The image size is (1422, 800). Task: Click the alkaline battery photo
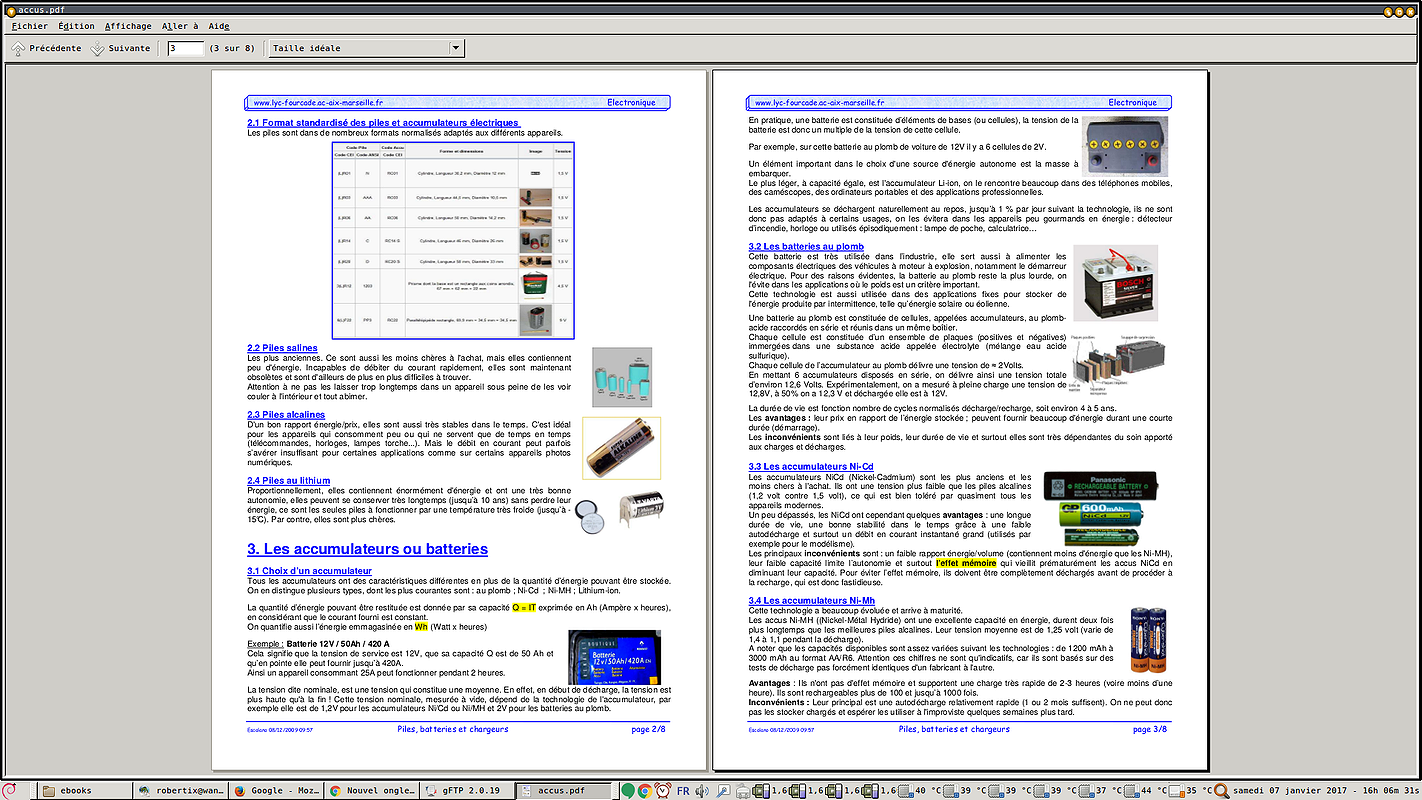(x=621, y=448)
